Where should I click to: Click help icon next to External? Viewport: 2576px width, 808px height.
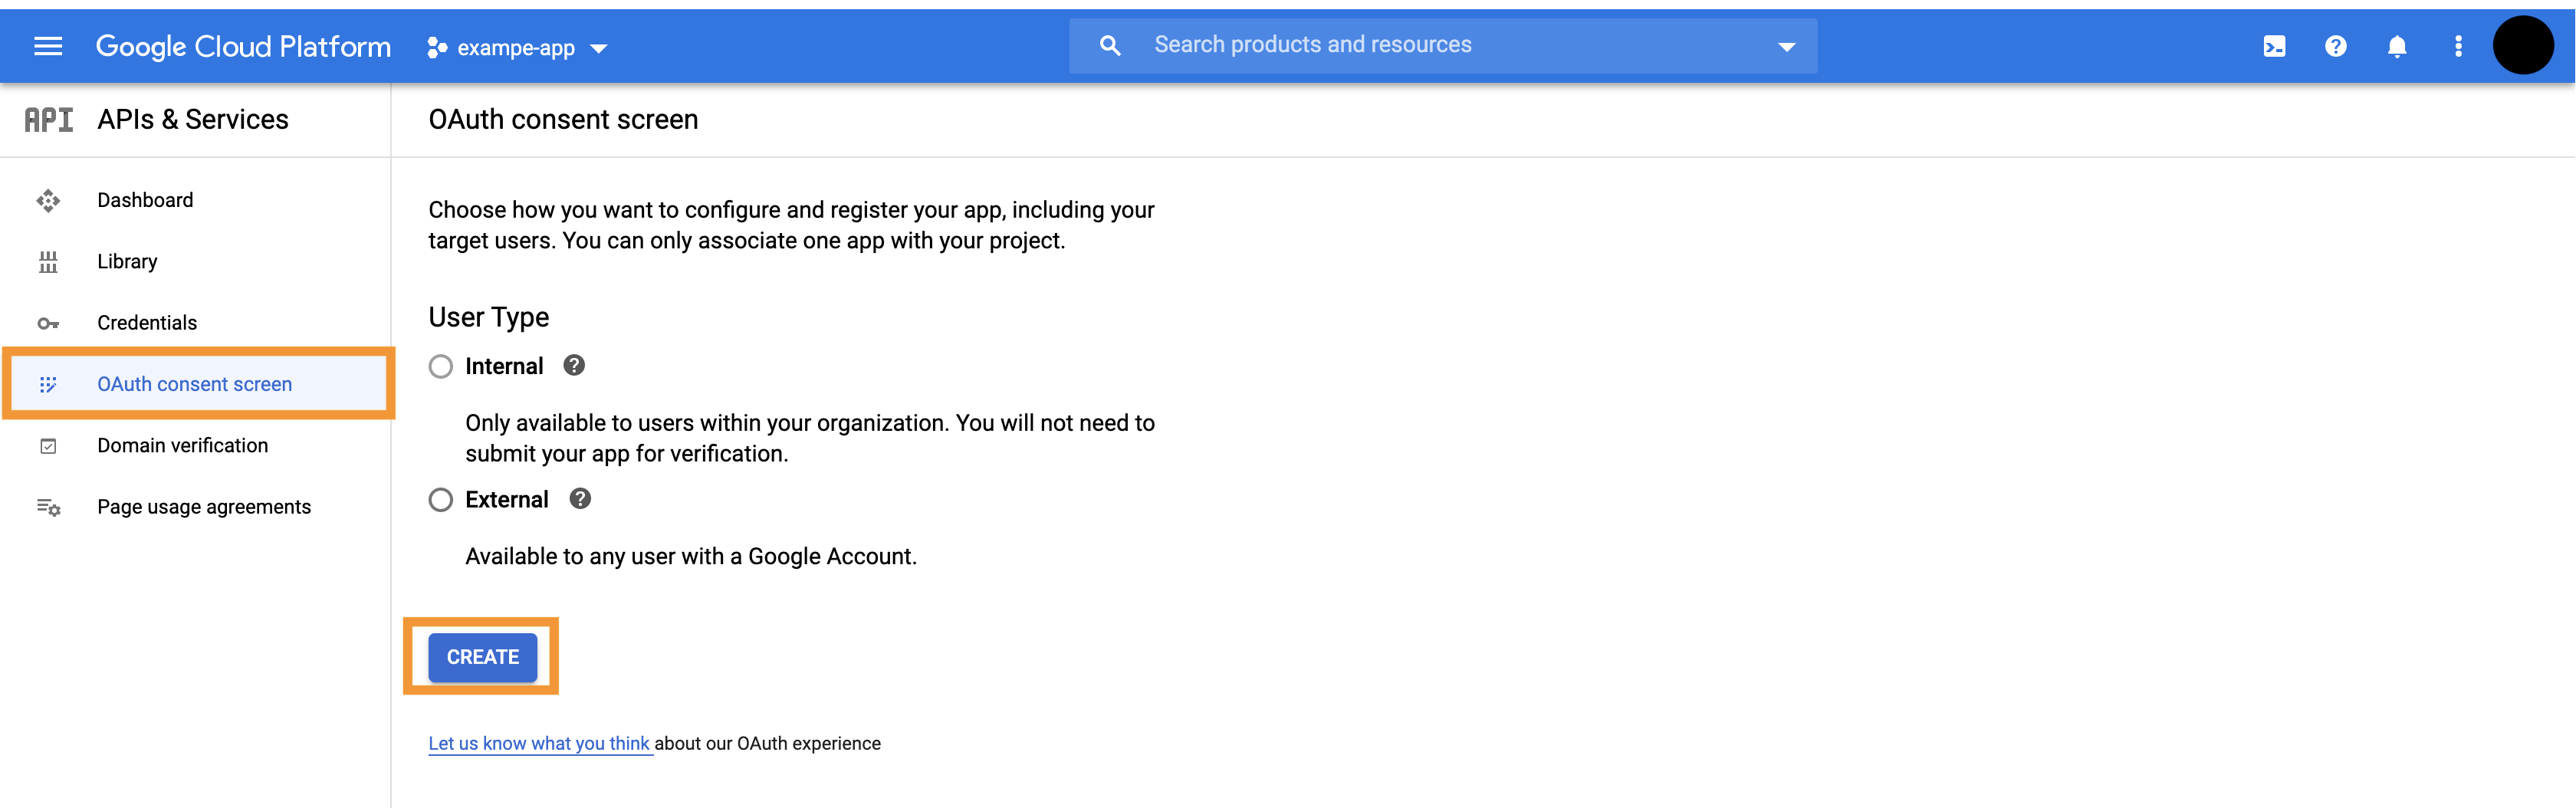click(580, 498)
